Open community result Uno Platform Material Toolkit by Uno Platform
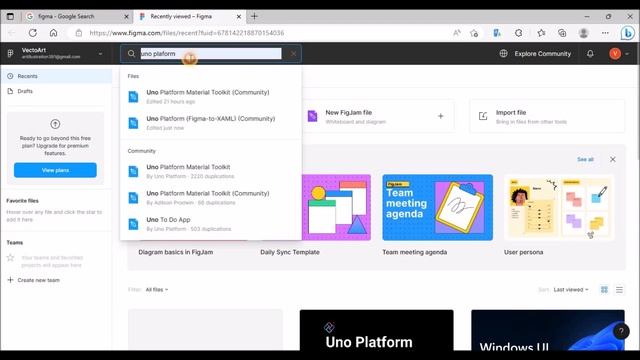Viewport: 640px width, 360px height. (x=211, y=171)
